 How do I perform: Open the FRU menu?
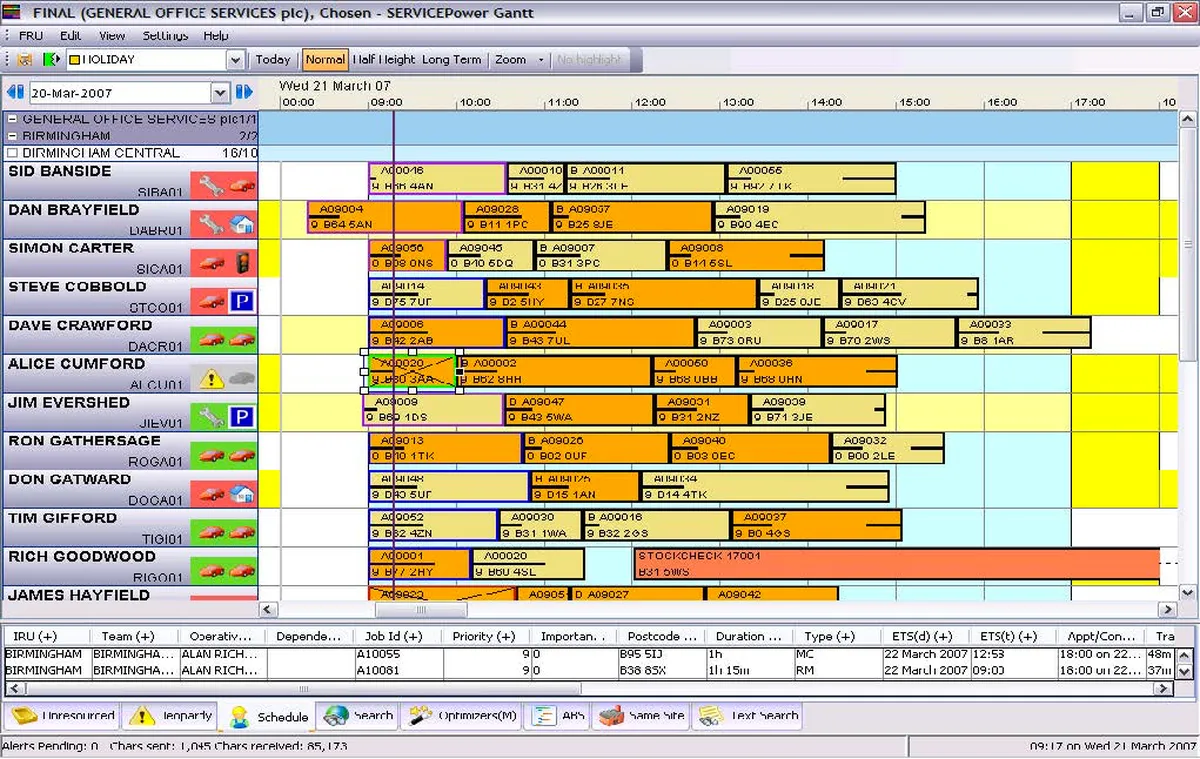tap(30, 35)
